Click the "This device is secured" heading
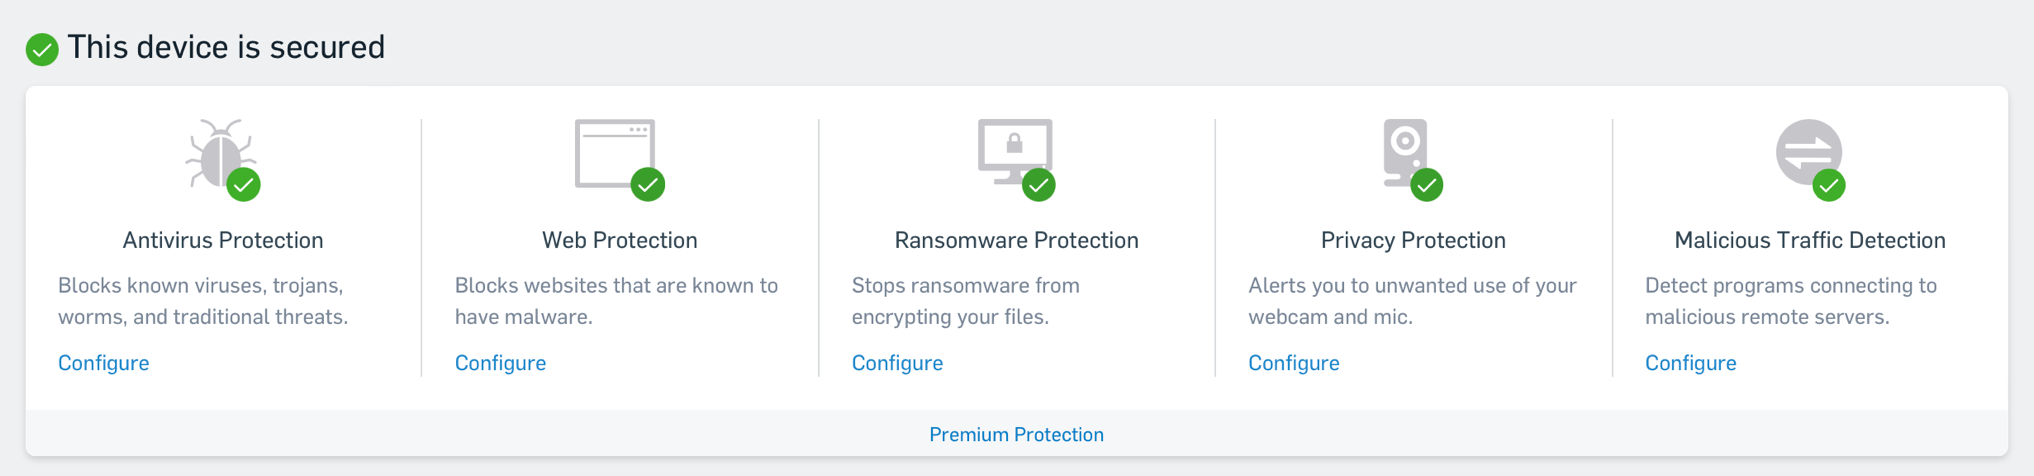2034x476 pixels. click(x=226, y=47)
